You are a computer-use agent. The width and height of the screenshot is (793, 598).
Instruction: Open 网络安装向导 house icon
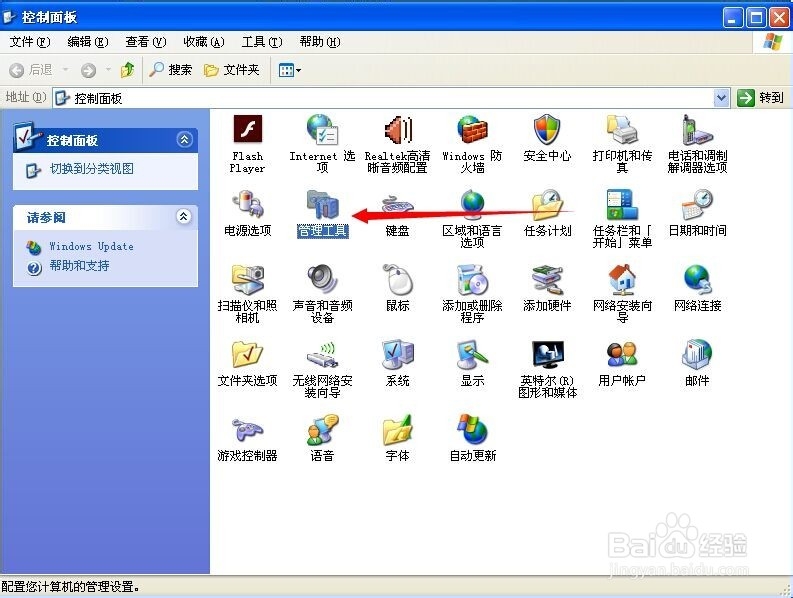[622, 279]
